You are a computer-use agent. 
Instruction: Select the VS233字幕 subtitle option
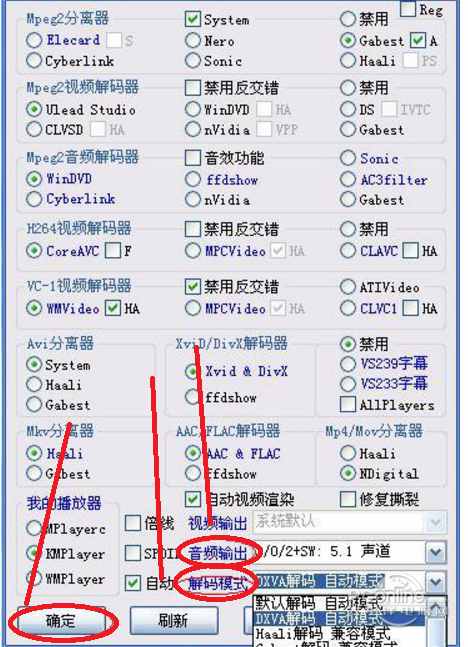click(x=348, y=384)
